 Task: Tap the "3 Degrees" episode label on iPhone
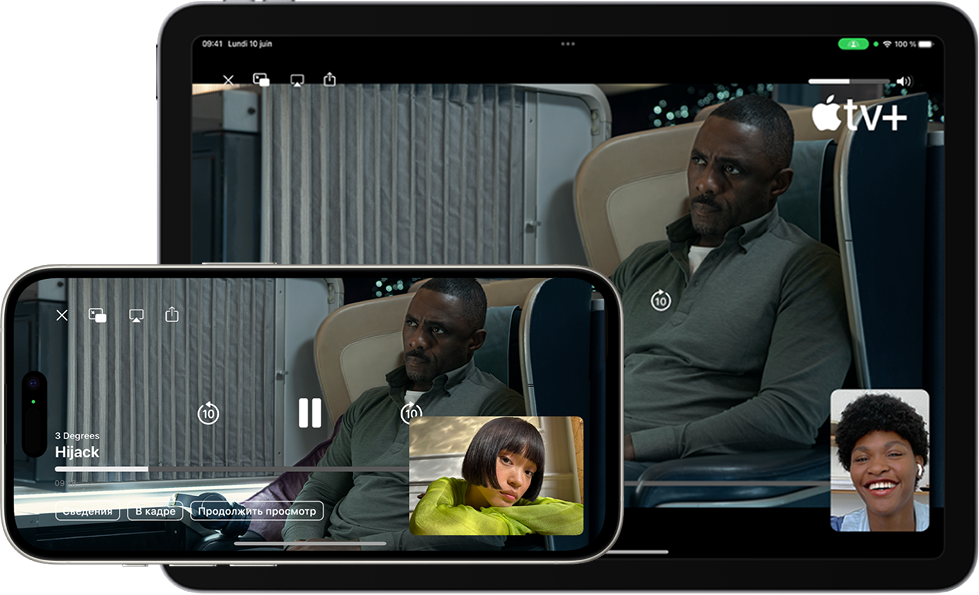[77, 436]
